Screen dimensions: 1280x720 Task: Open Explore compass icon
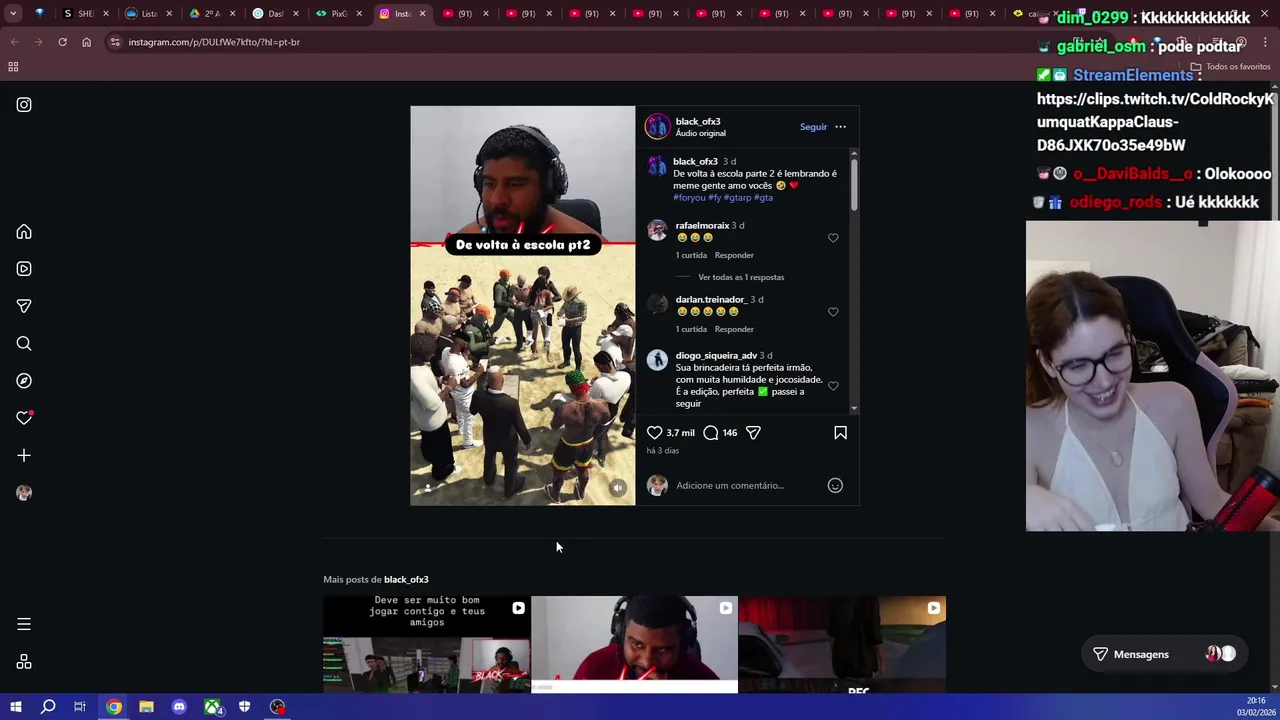coord(24,381)
